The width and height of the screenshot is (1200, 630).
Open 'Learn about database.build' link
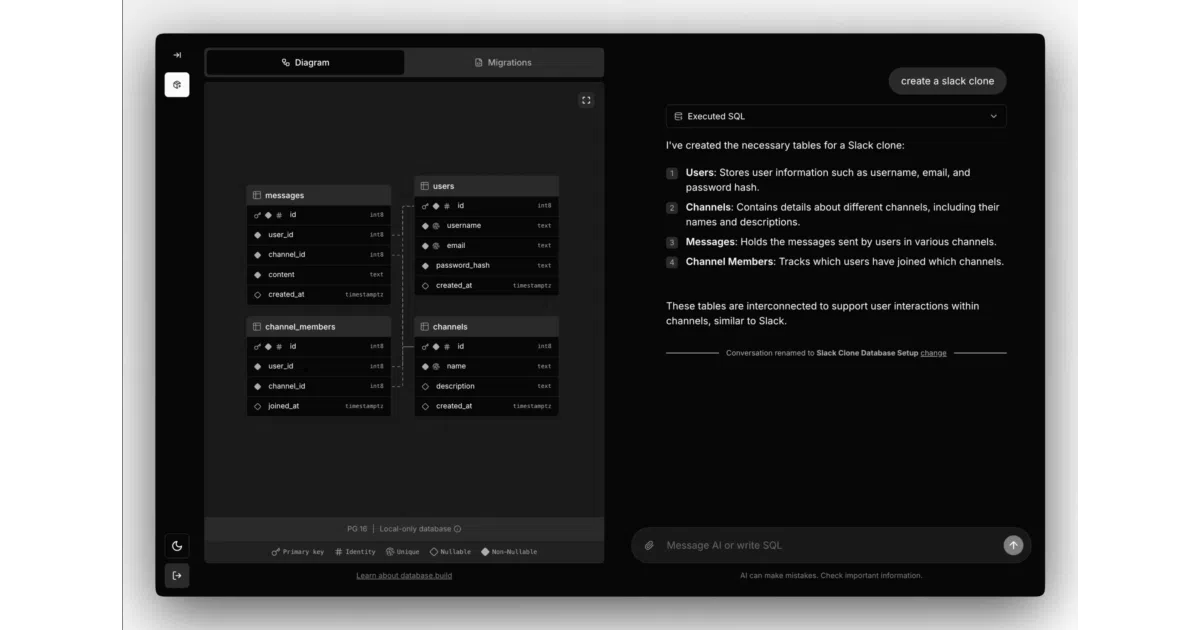point(404,576)
